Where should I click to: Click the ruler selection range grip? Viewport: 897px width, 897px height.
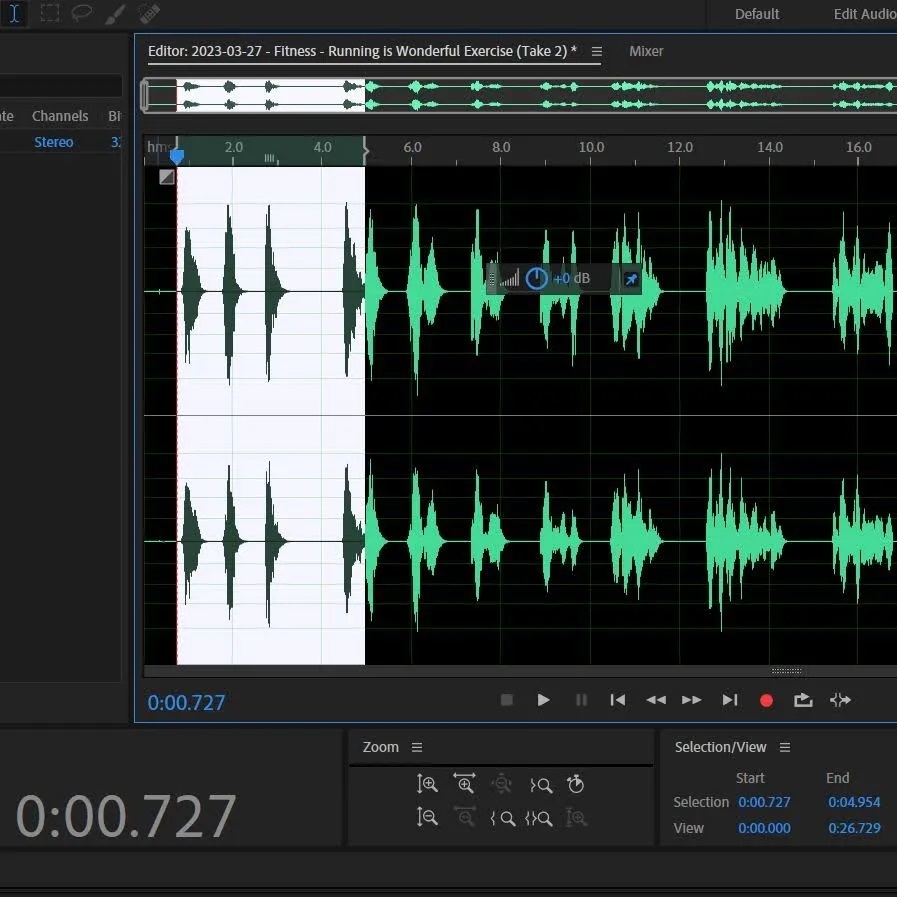(x=270, y=158)
